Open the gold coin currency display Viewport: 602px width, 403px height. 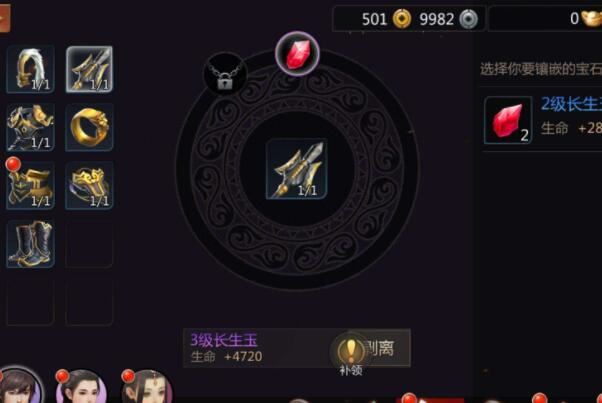[x=387, y=18]
